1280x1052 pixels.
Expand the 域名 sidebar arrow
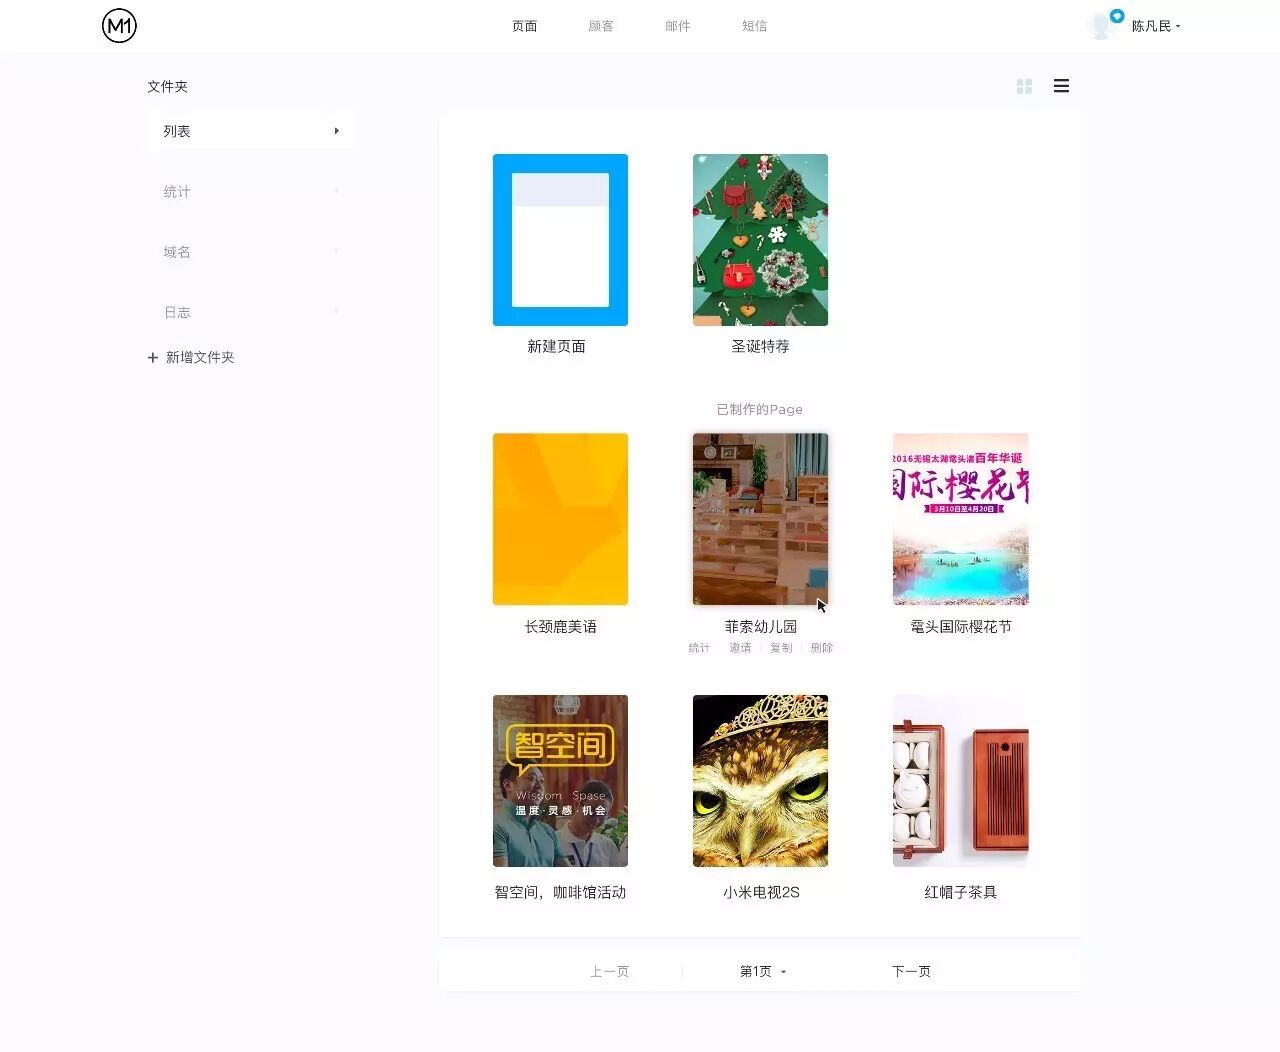pos(337,252)
